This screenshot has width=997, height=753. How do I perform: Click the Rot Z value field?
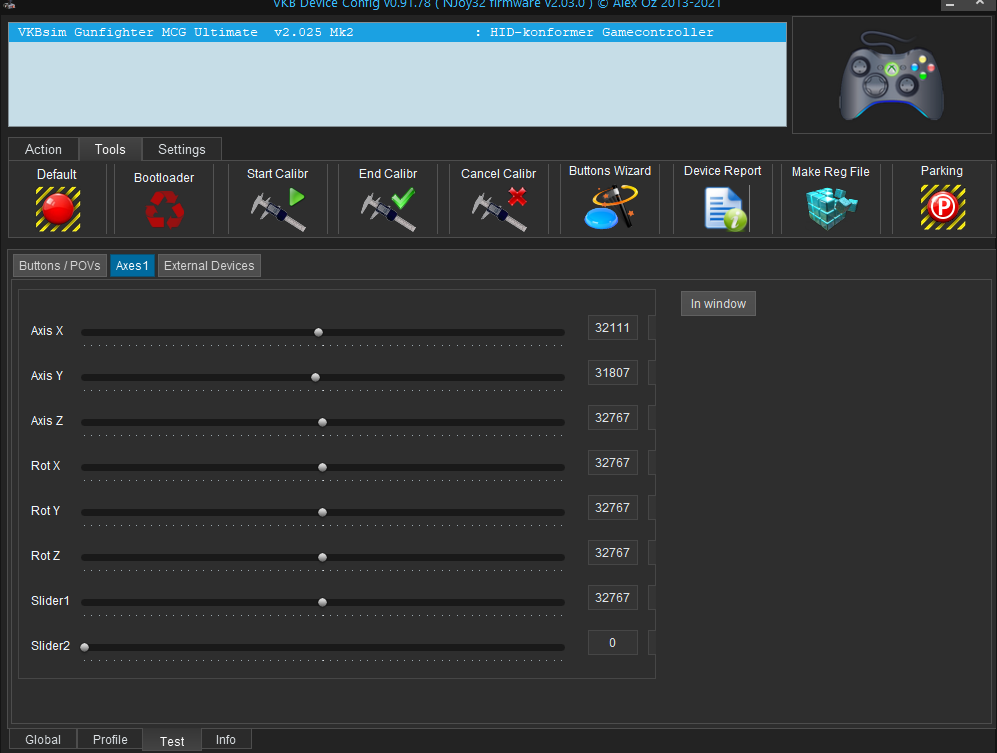(x=612, y=553)
